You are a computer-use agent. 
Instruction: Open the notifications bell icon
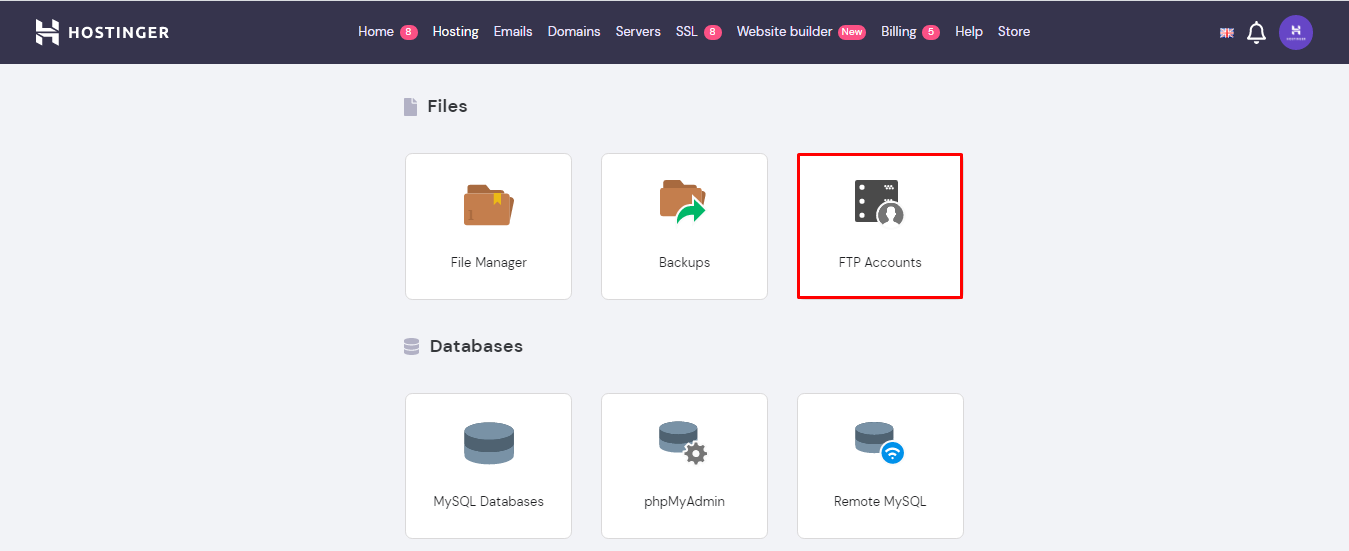1257,32
